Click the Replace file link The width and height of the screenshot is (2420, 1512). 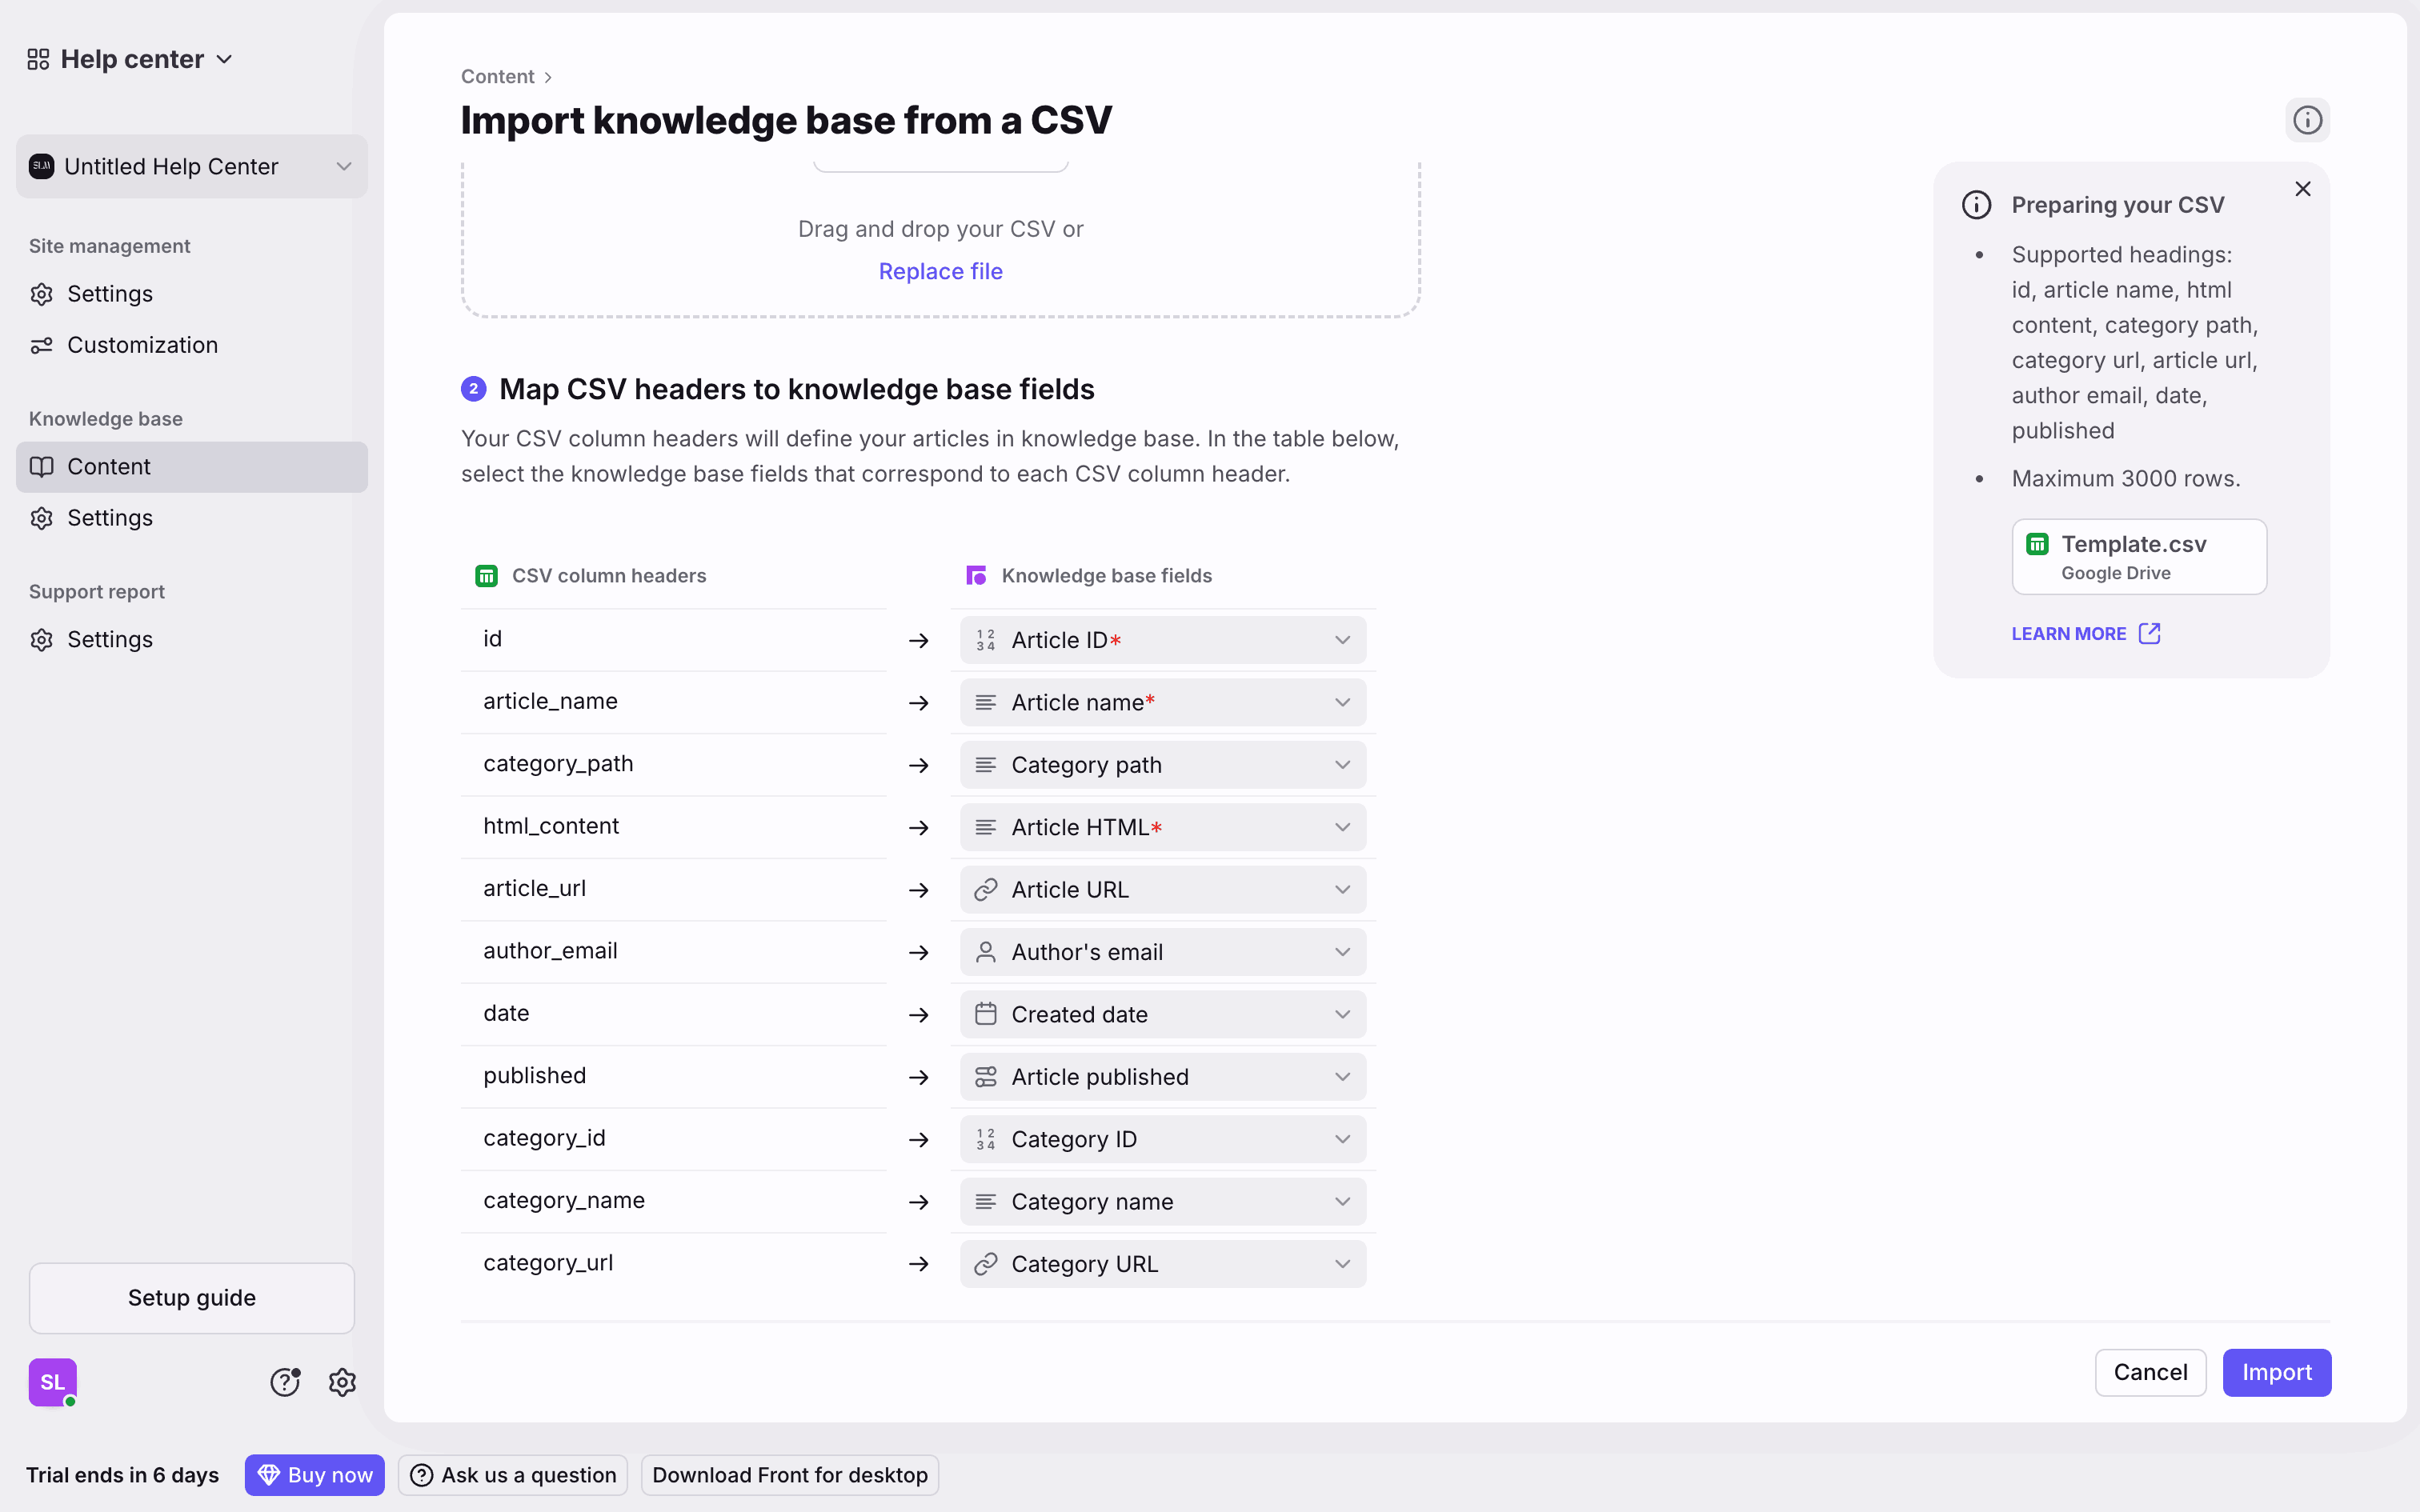[940, 271]
